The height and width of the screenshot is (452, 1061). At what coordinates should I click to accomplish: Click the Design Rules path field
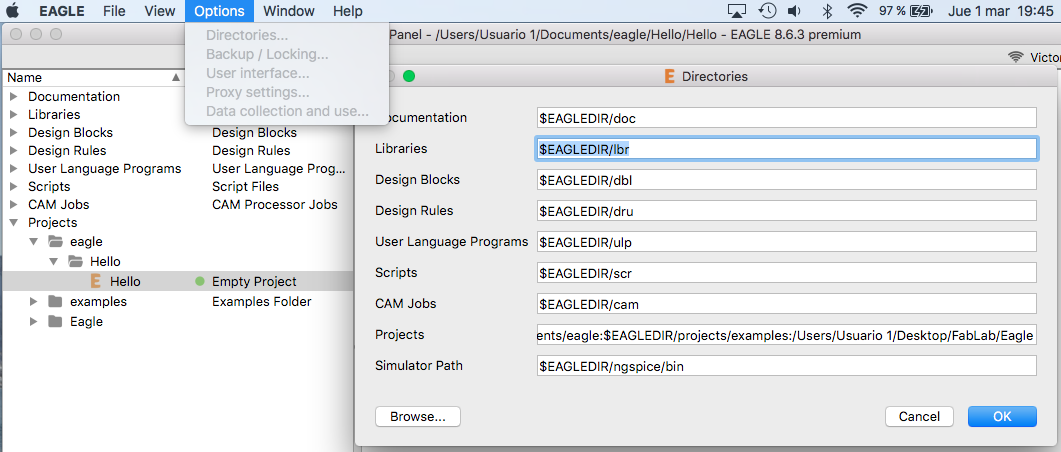click(787, 211)
